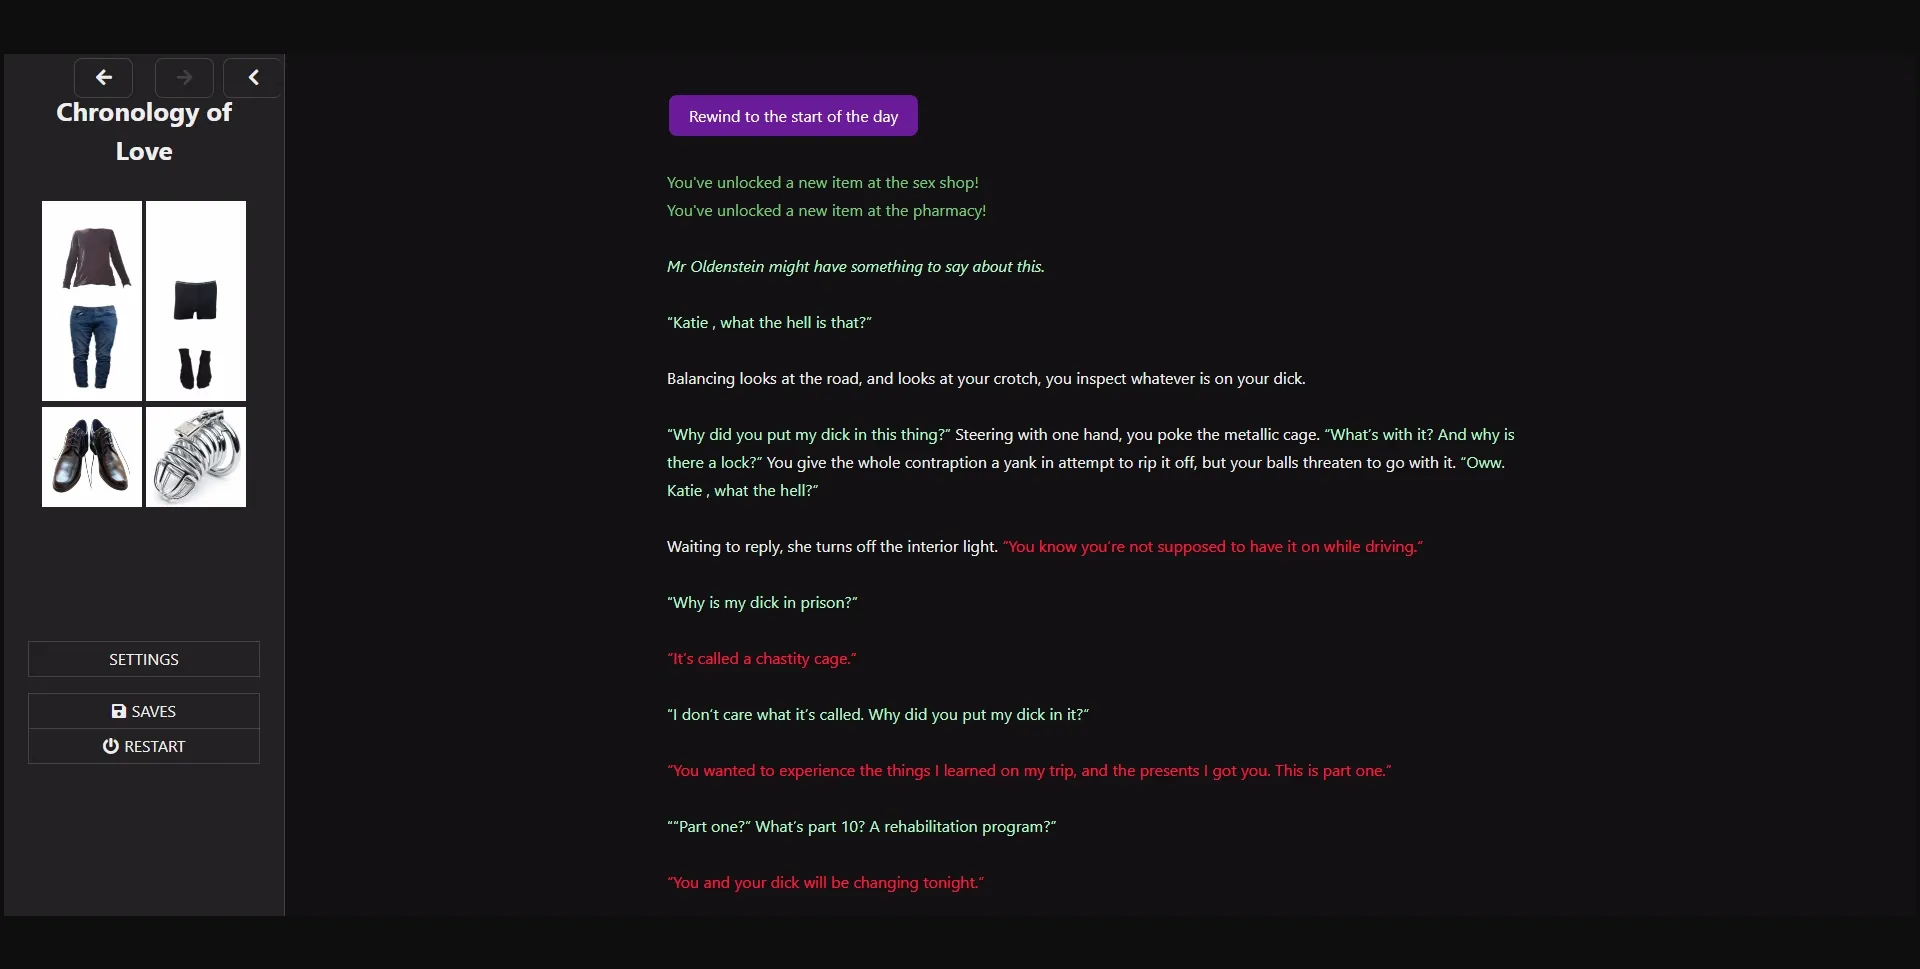The width and height of the screenshot is (1920, 969).
Task: Open the SAVES menu
Action: coord(143,711)
